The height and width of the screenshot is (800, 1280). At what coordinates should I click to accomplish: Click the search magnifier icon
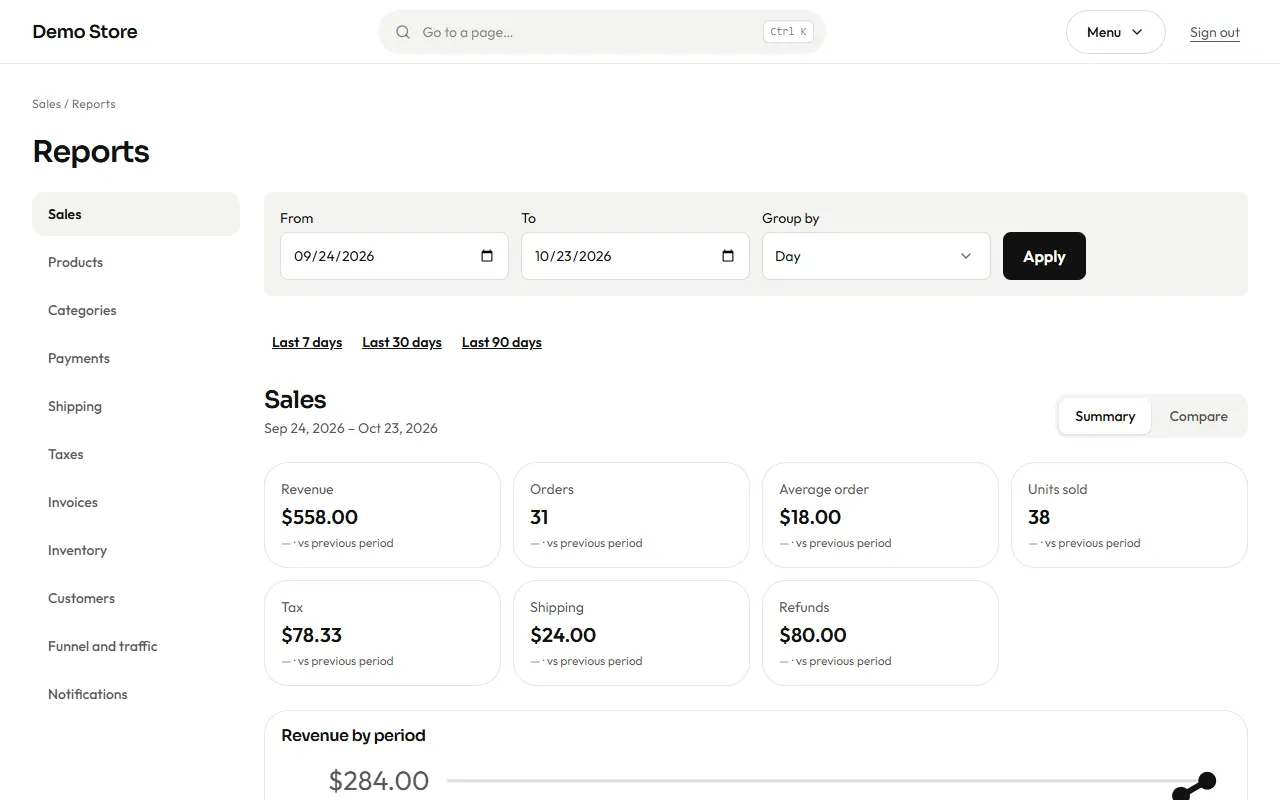click(403, 32)
